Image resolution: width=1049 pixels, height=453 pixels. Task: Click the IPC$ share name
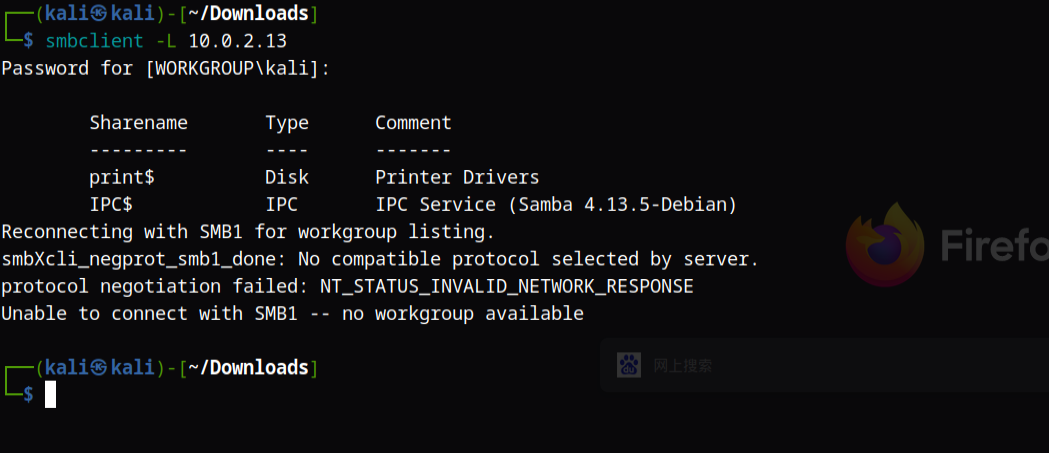111,204
